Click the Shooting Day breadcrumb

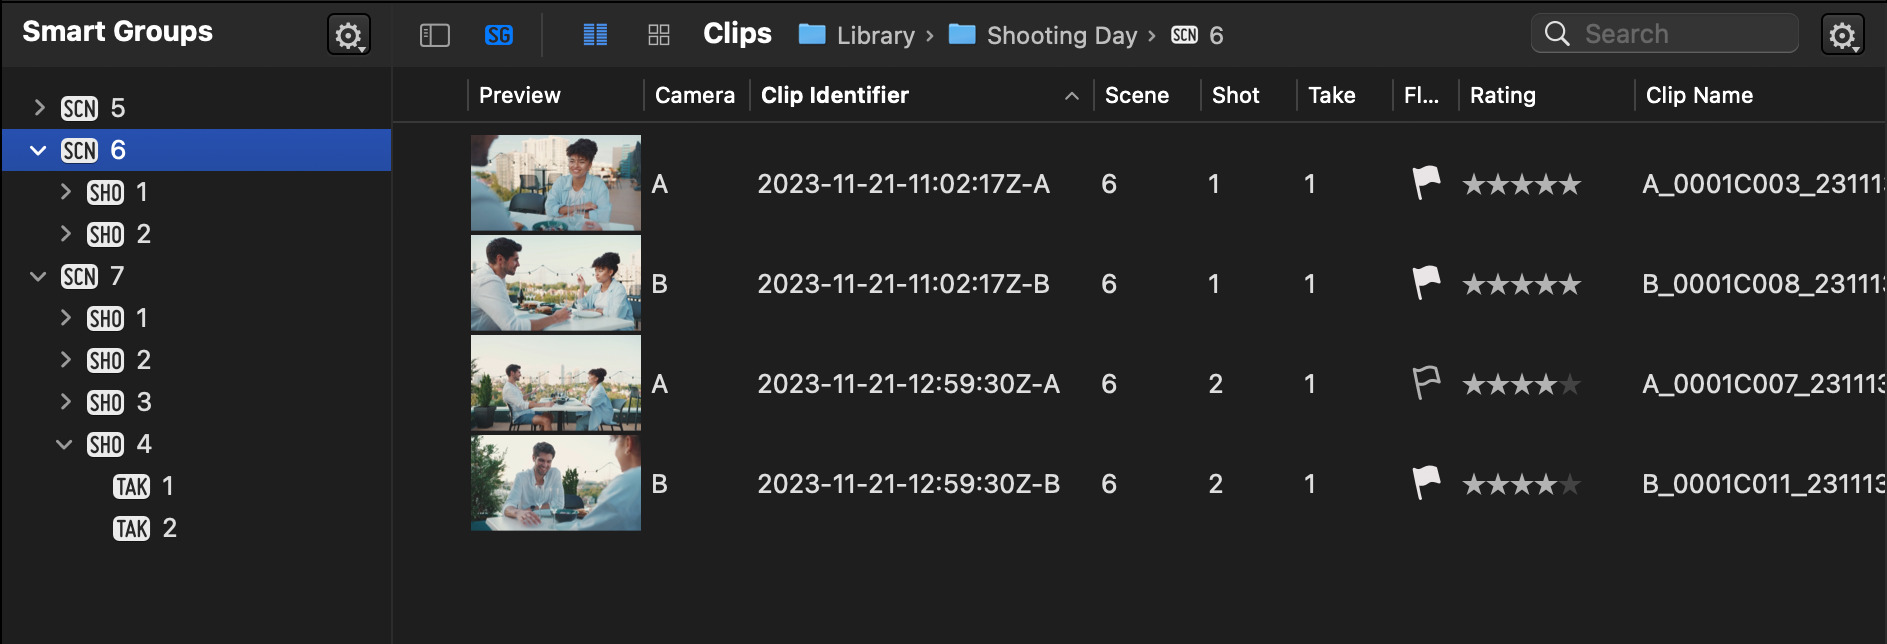[x=1043, y=36]
